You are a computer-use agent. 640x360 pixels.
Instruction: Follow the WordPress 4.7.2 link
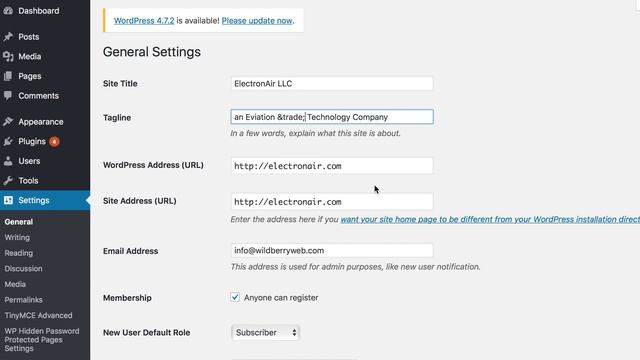[144, 20]
